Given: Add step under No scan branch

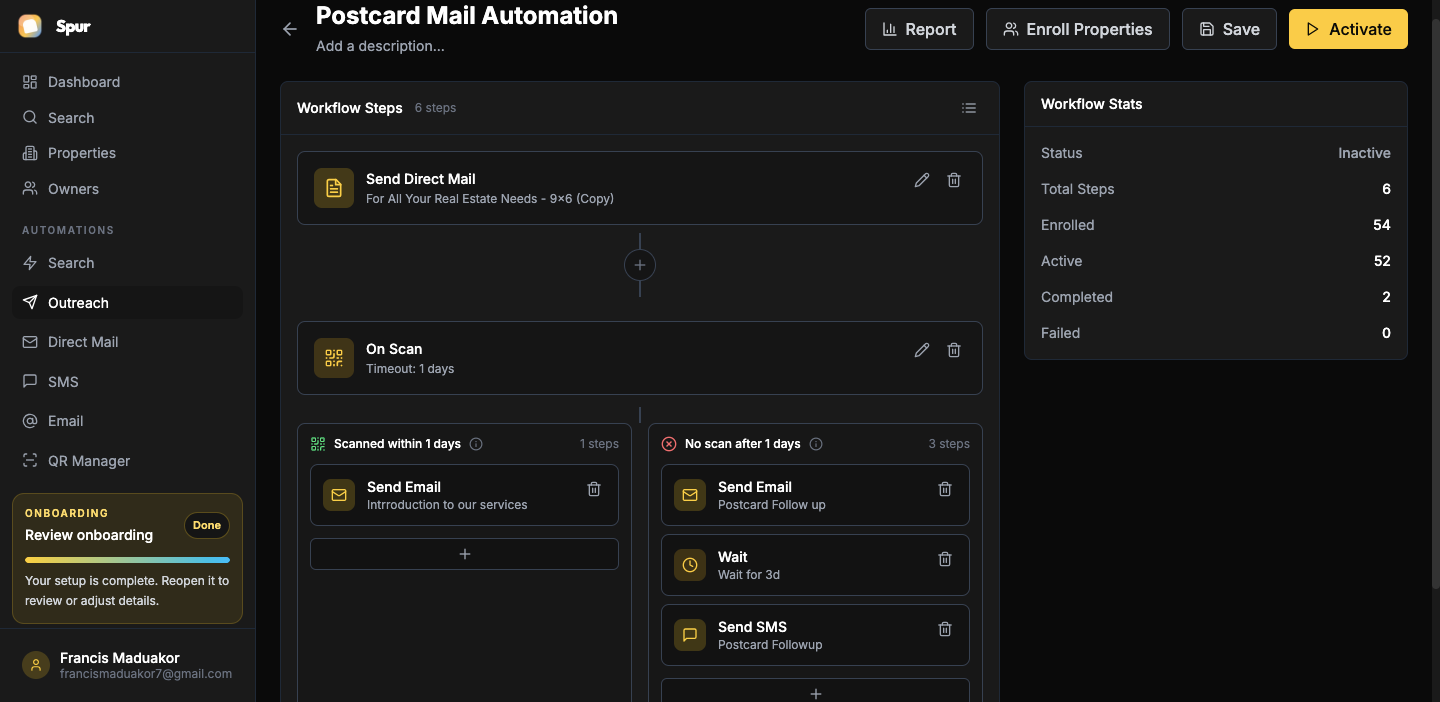Looking at the screenshot, I should (x=815, y=691).
